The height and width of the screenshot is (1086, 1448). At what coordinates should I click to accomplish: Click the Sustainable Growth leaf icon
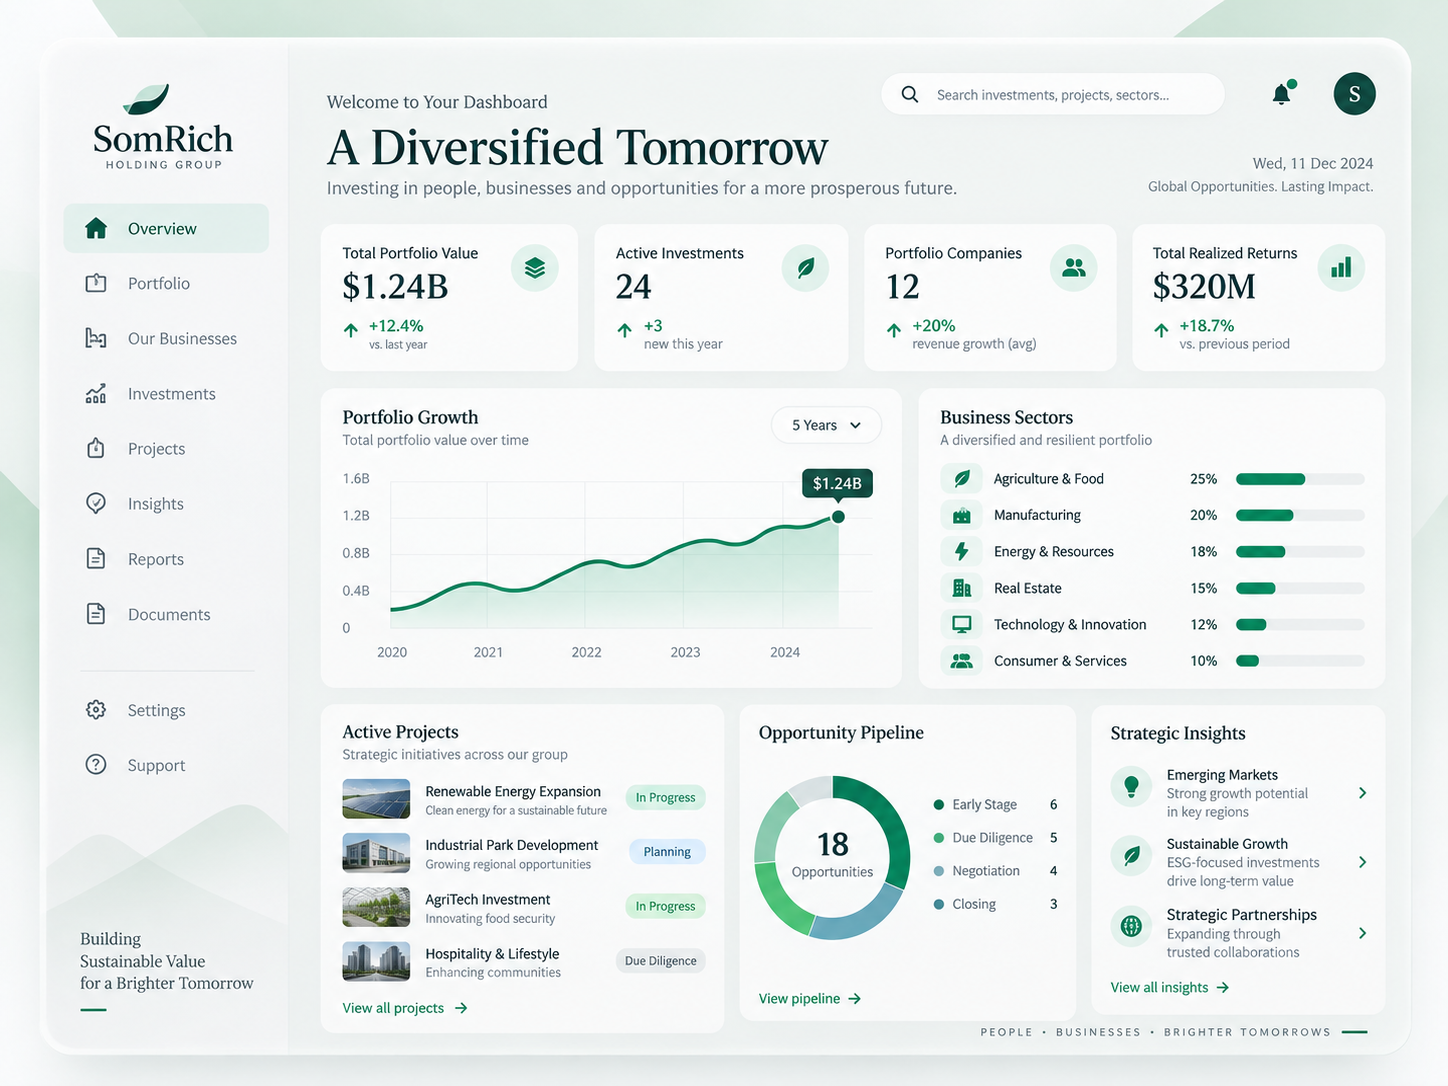(1132, 856)
